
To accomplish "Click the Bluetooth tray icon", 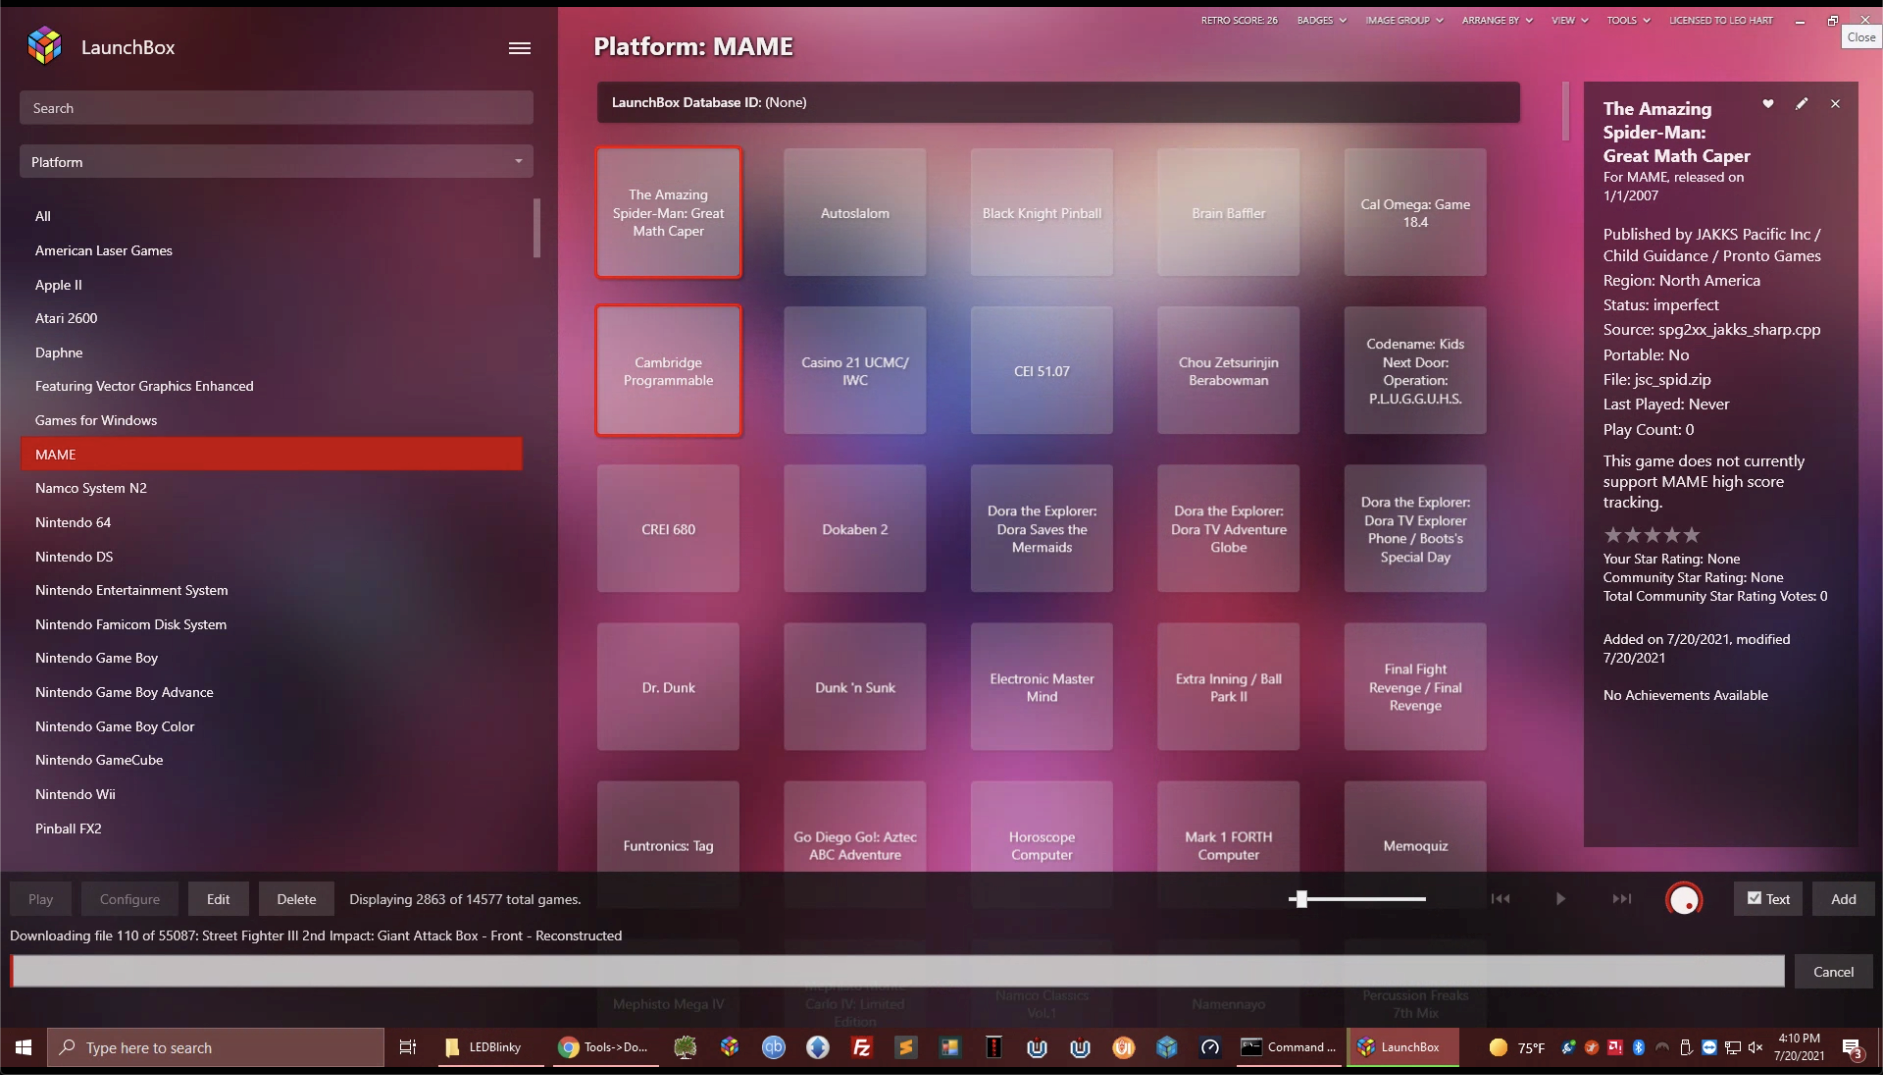I will (x=1638, y=1048).
